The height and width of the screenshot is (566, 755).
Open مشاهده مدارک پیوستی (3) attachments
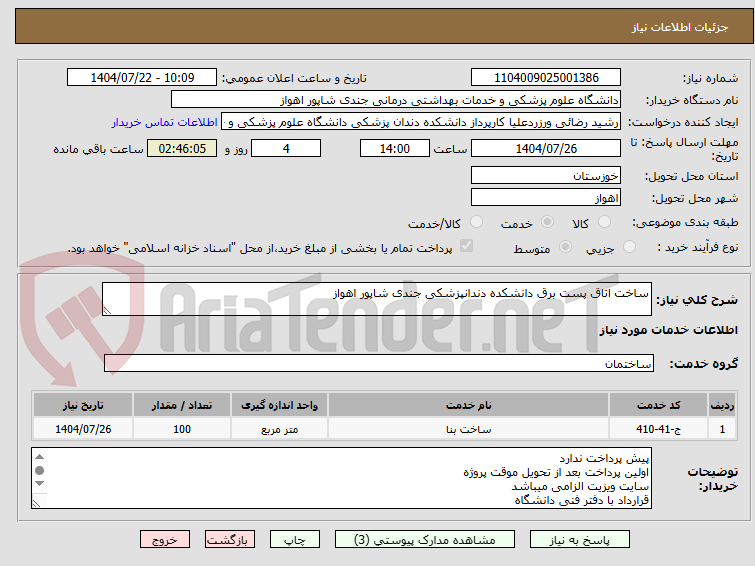point(425,540)
